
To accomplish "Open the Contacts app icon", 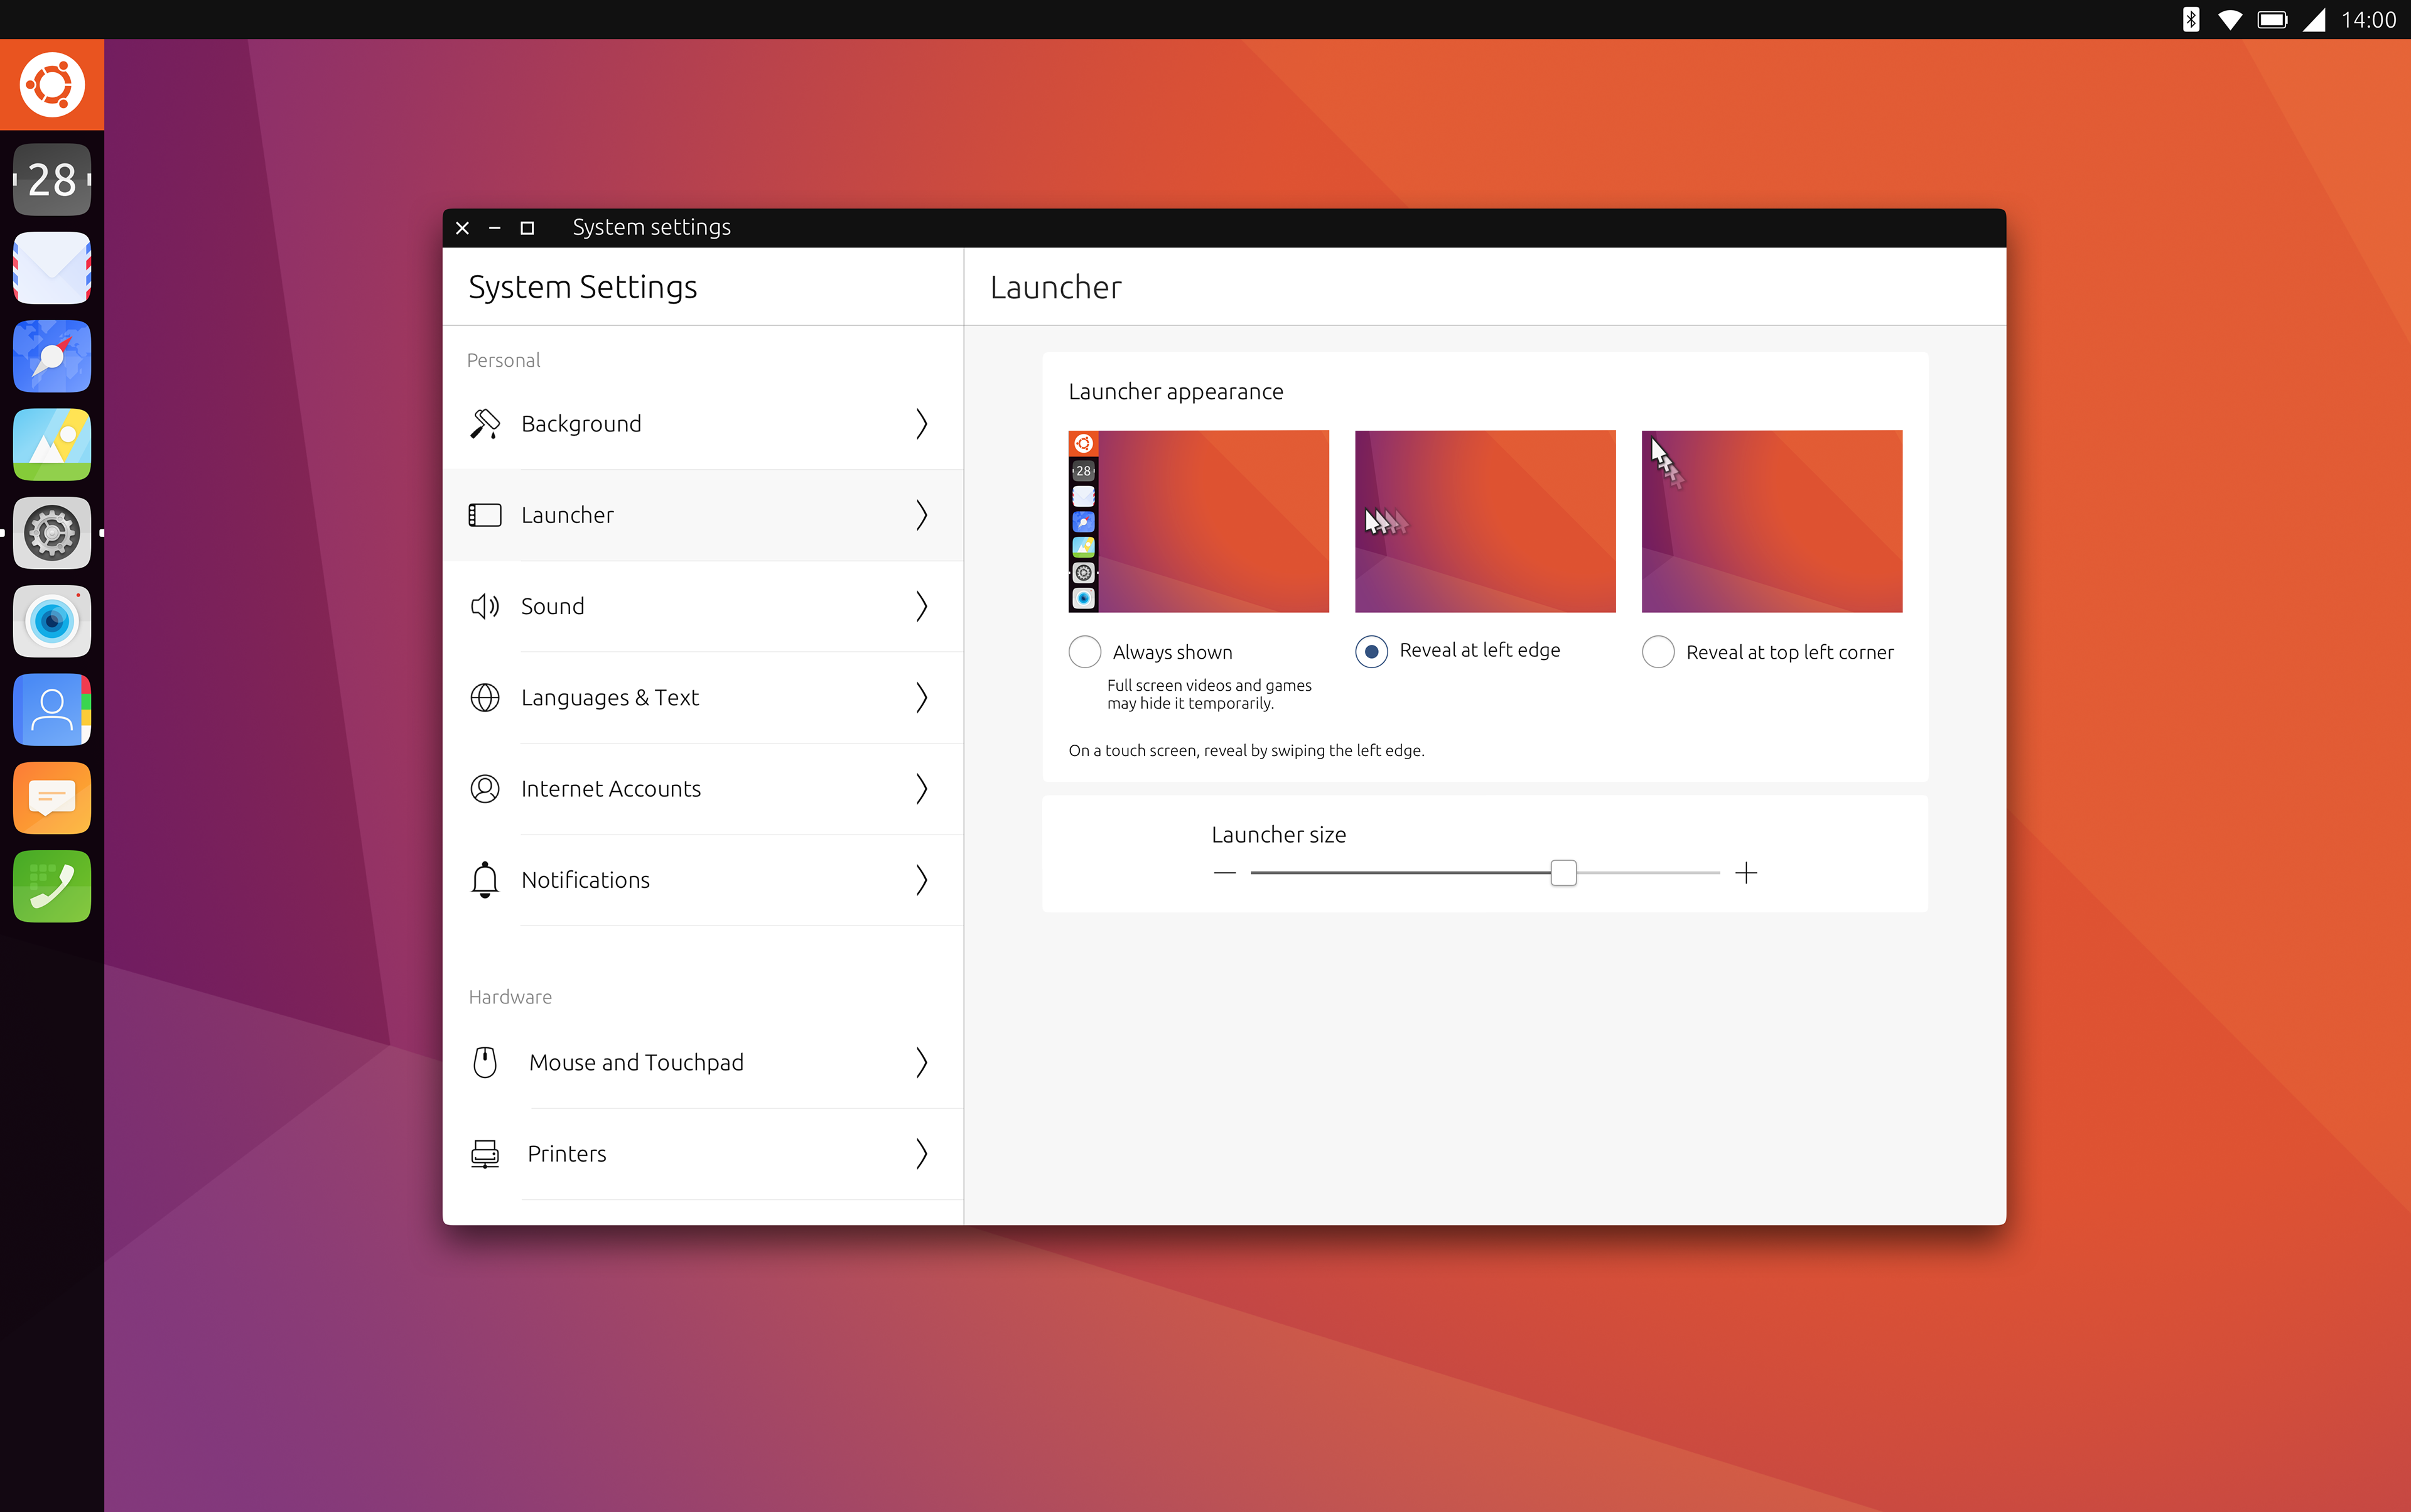I will tap(52, 709).
